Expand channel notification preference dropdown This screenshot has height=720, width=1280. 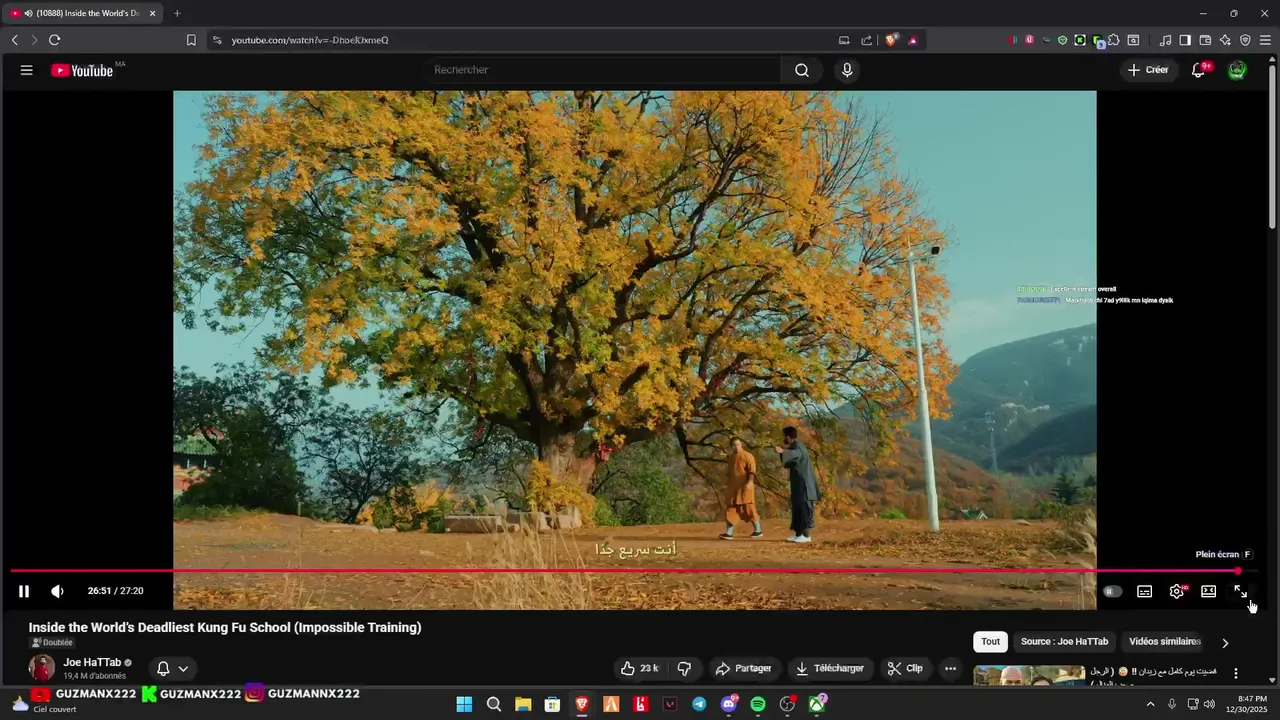[x=183, y=669]
